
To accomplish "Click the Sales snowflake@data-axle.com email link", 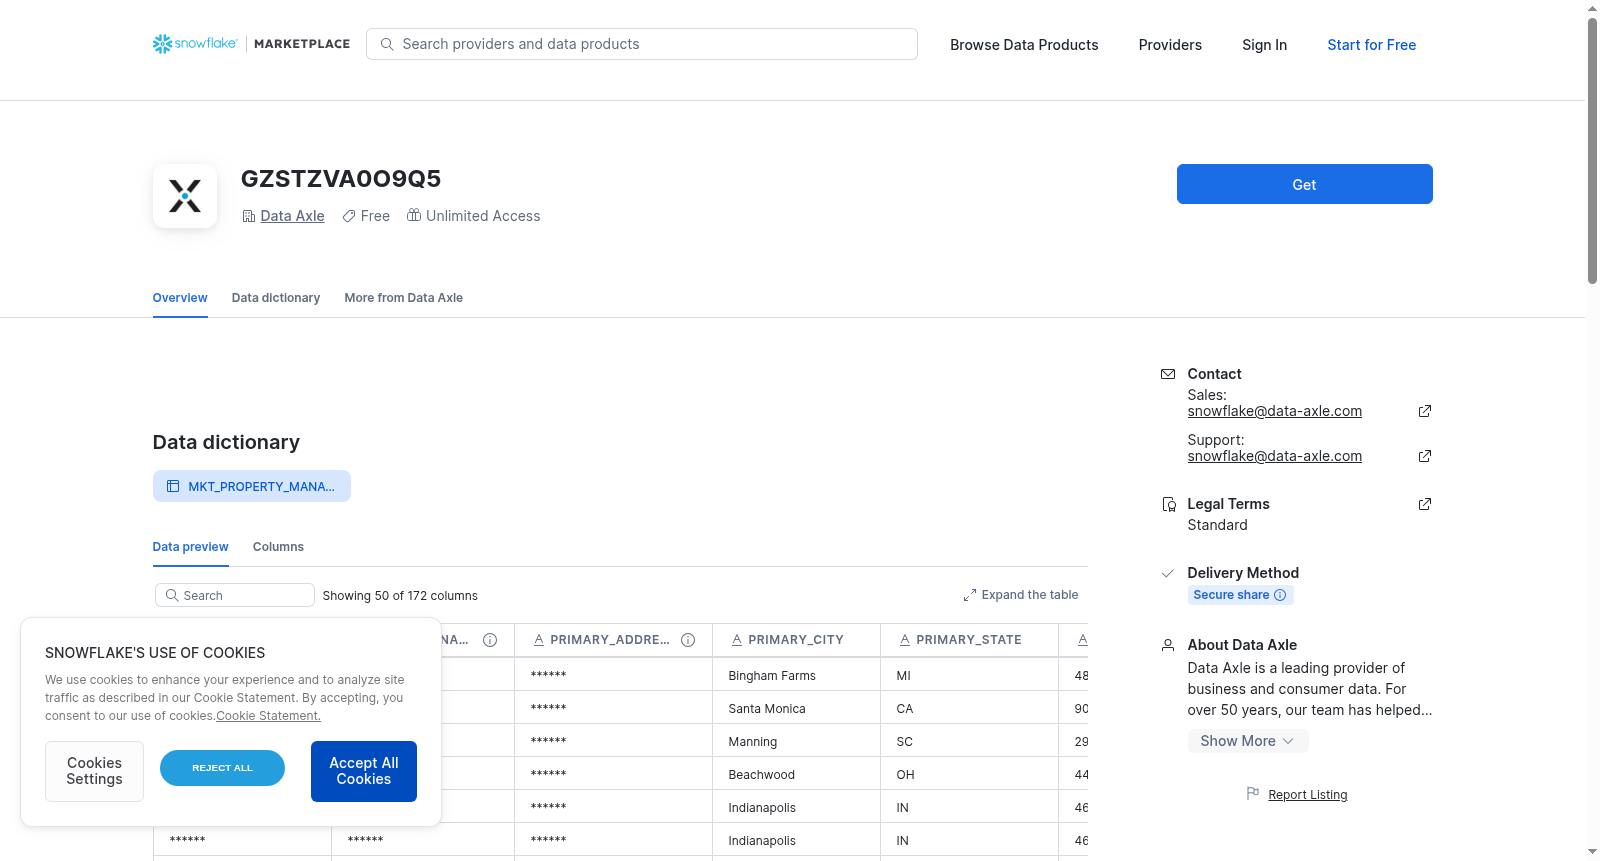I will click(x=1275, y=411).
